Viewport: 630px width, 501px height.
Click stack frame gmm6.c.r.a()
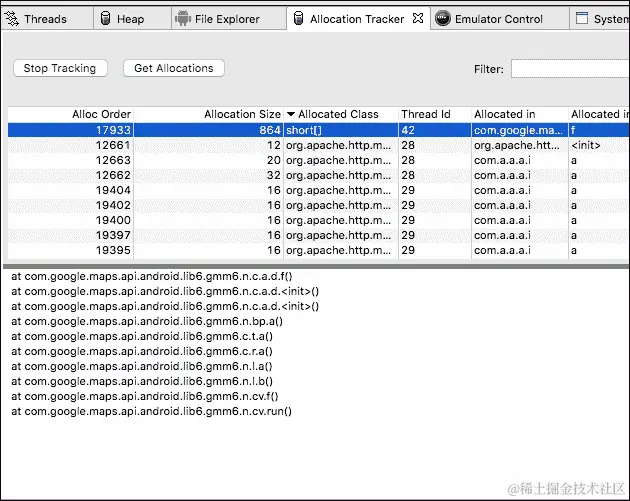[x=142, y=352]
